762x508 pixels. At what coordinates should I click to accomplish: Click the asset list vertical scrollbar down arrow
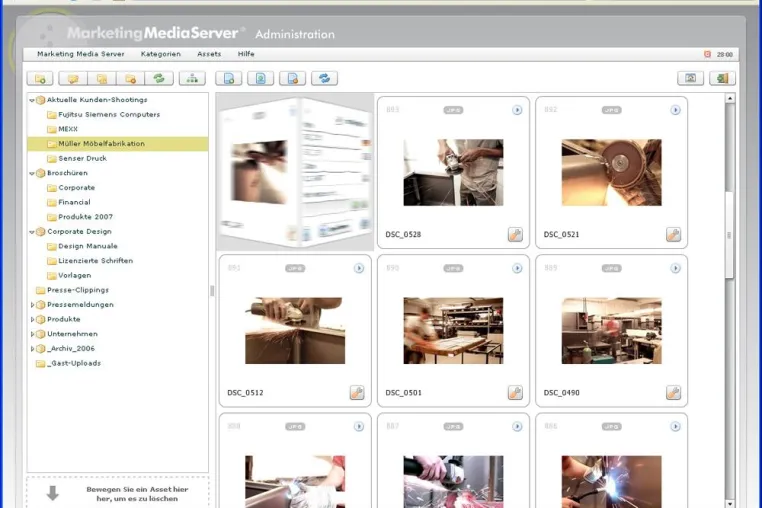coord(729,504)
